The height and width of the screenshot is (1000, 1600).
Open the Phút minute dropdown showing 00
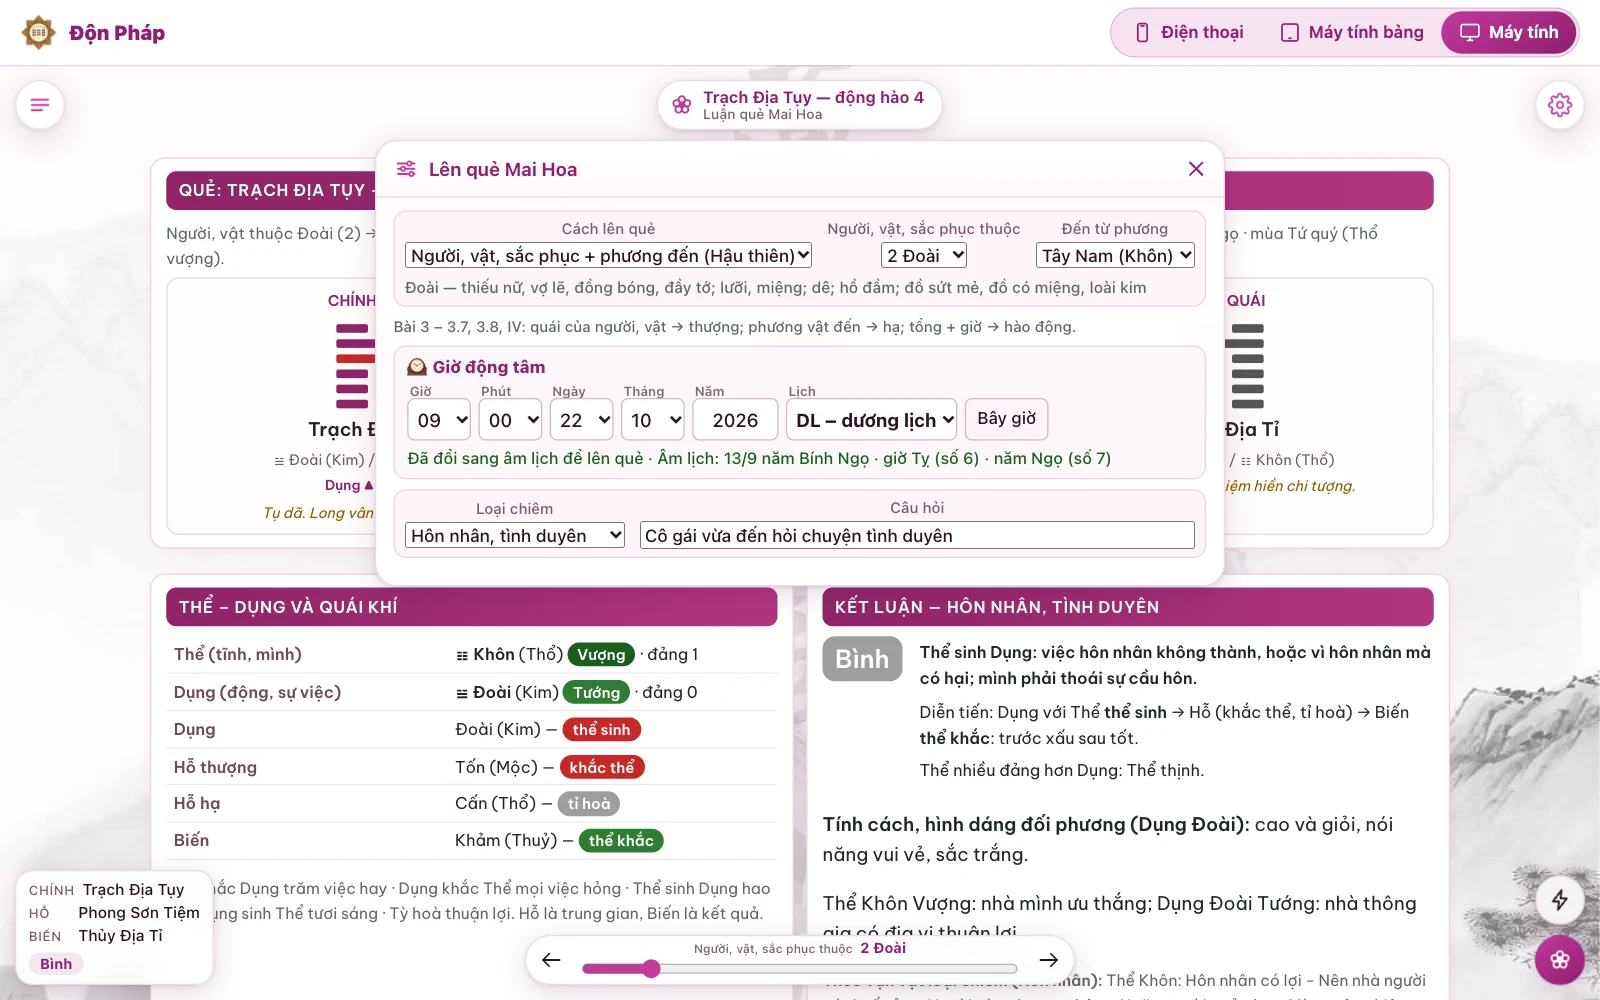(x=510, y=420)
